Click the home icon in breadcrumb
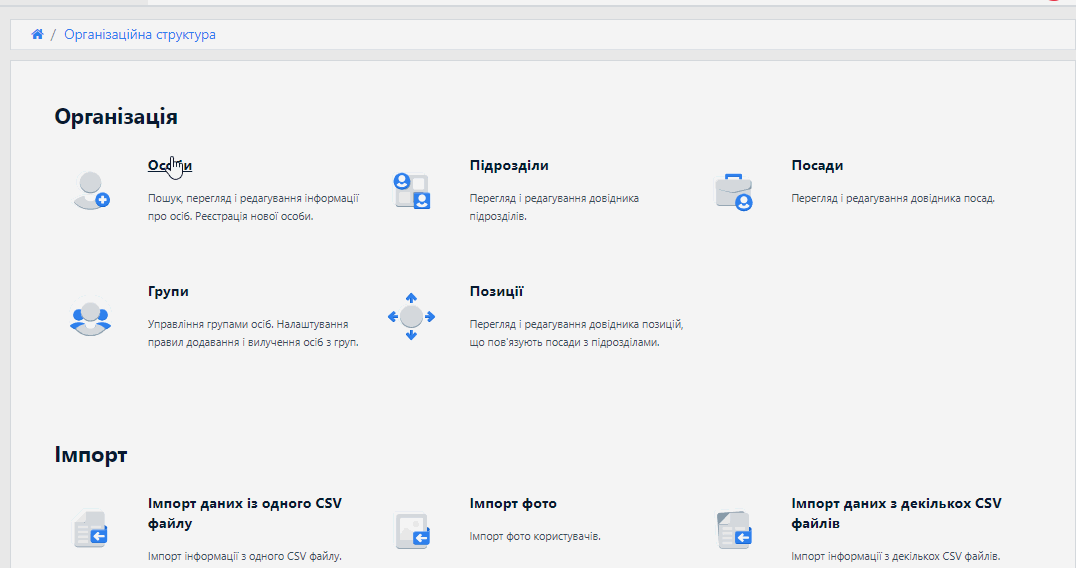The width and height of the screenshot is (1076, 568). (37, 34)
